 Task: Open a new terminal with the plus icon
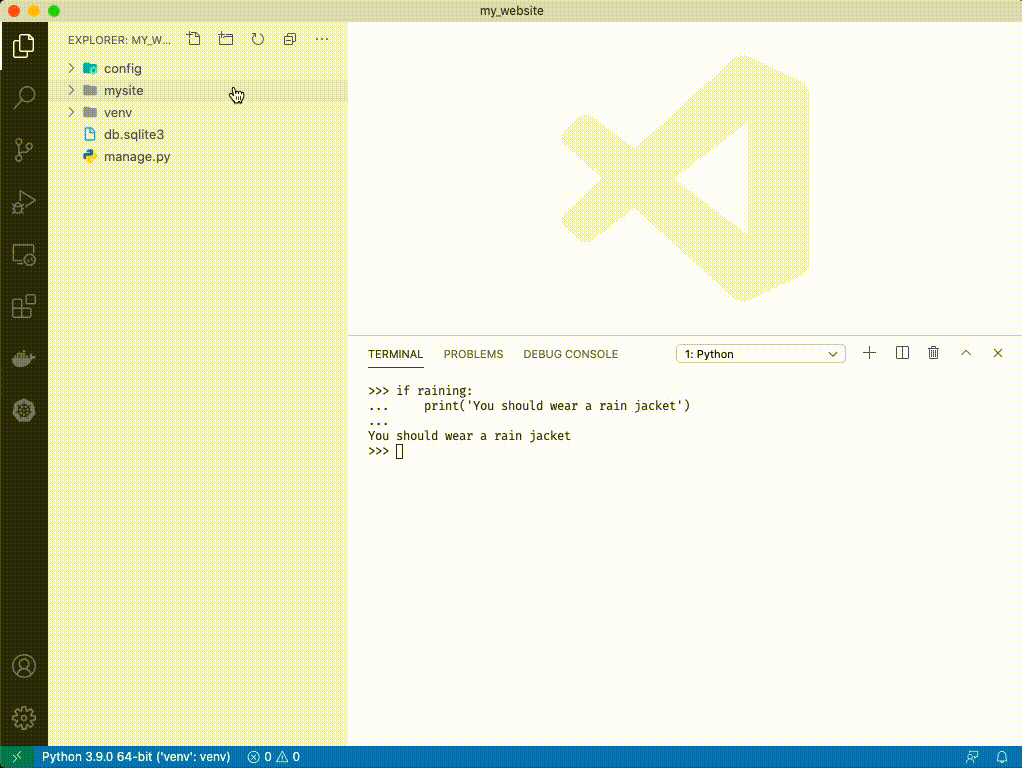(x=869, y=353)
